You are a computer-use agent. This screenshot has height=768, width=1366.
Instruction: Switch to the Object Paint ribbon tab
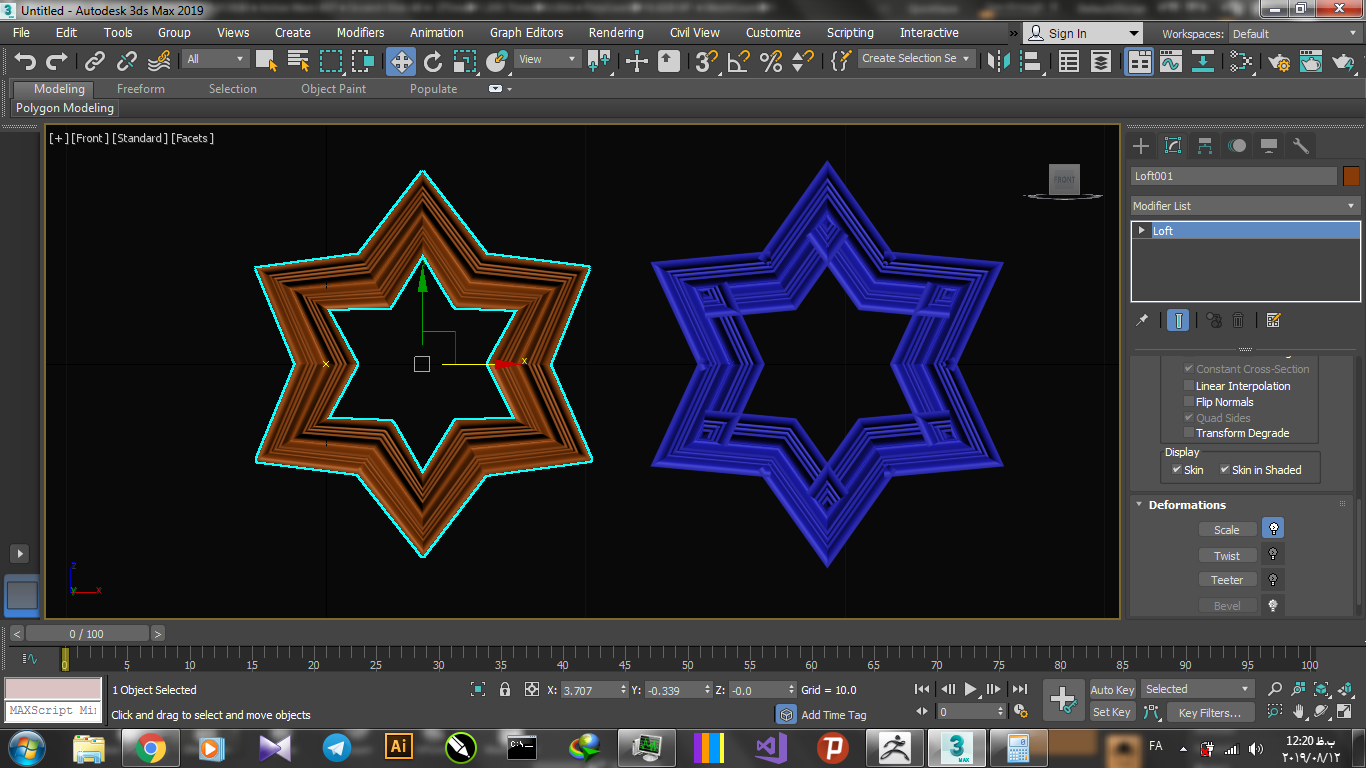pyautogui.click(x=333, y=89)
